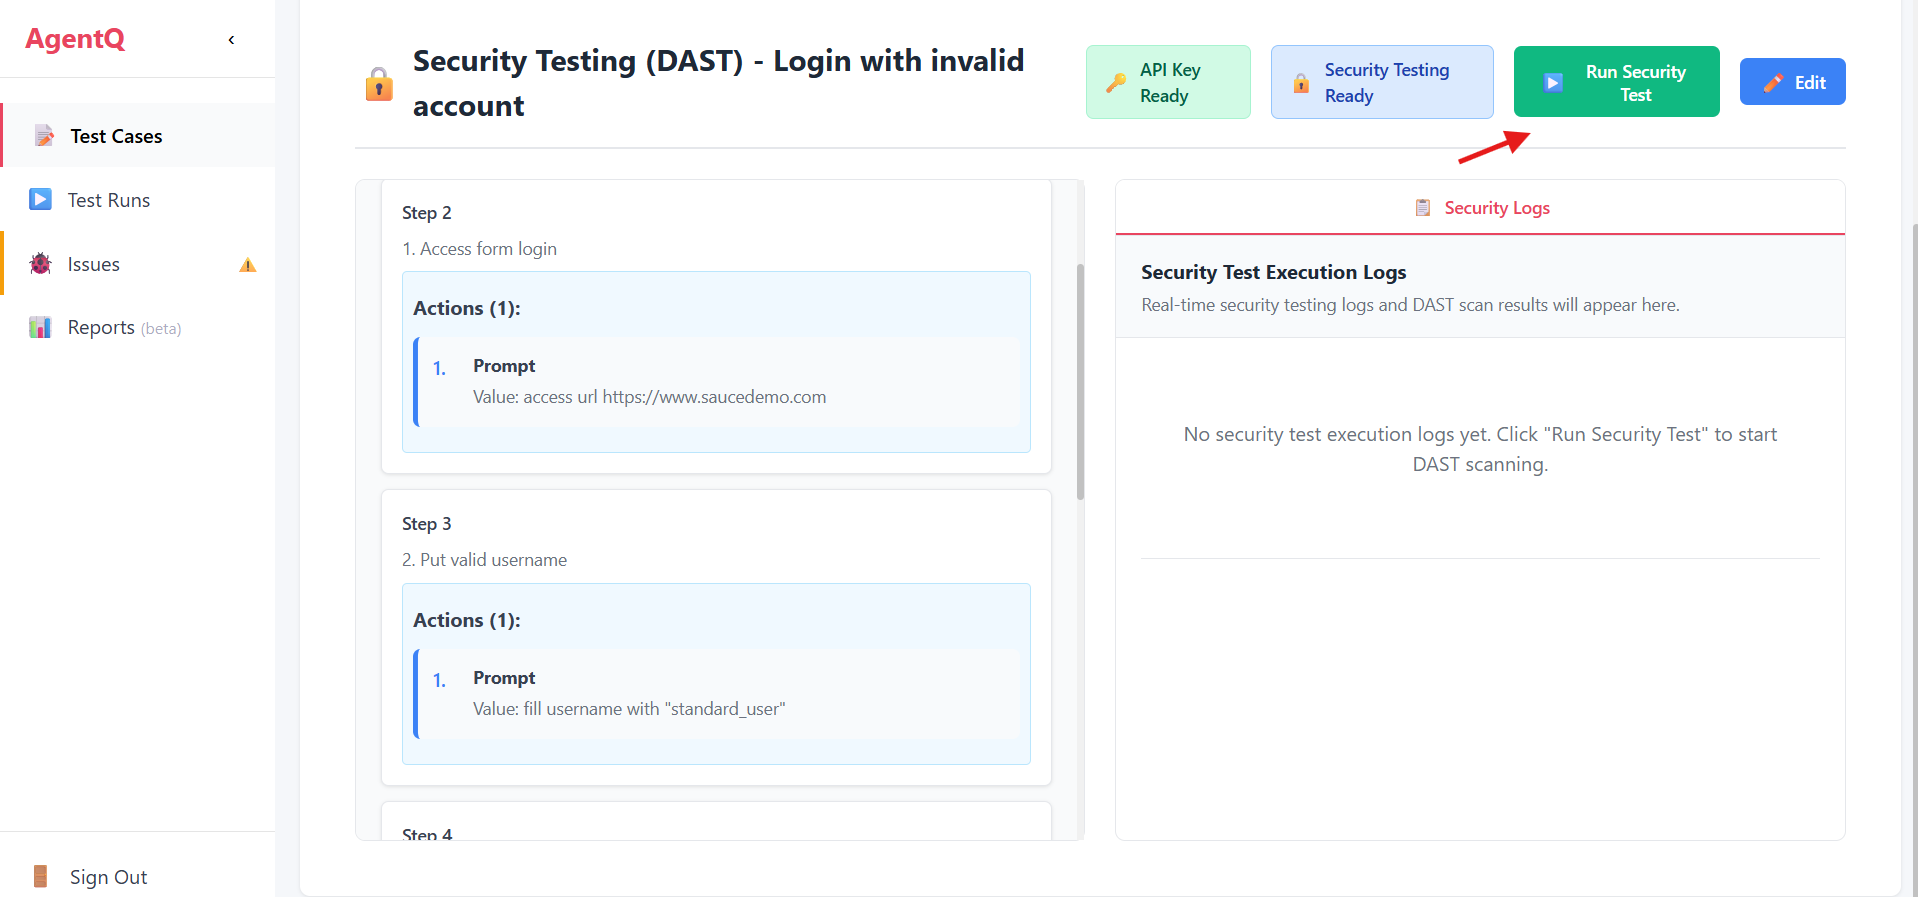Click the Issues bug icon

(x=40, y=264)
